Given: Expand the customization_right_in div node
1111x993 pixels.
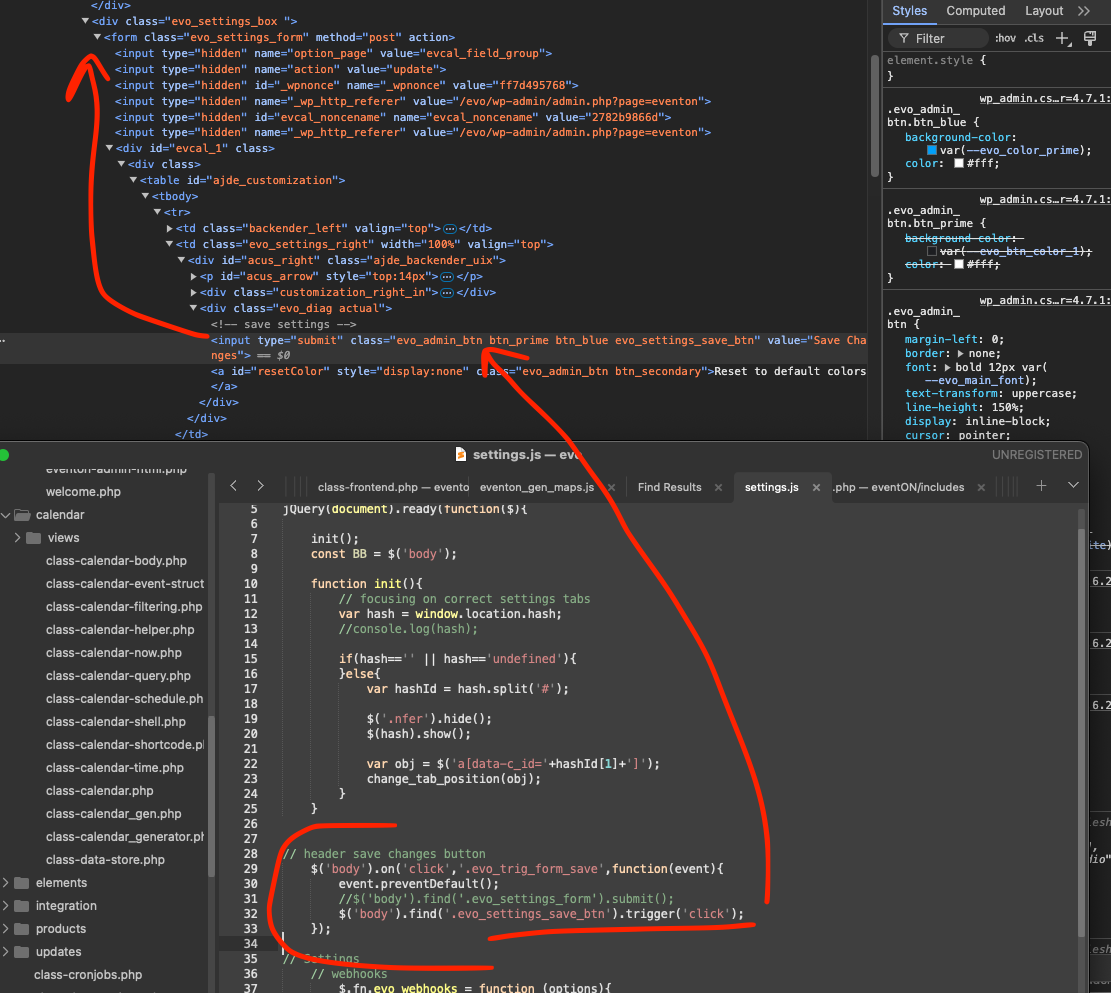Looking at the screenshot, I should point(193,292).
